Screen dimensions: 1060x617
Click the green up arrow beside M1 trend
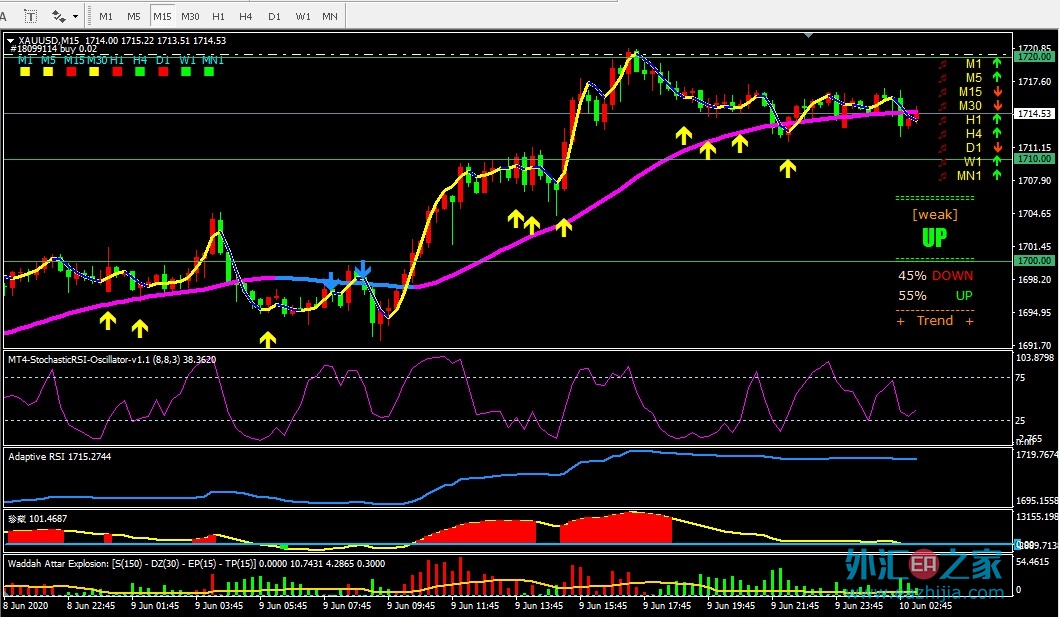click(x=997, y=64)
